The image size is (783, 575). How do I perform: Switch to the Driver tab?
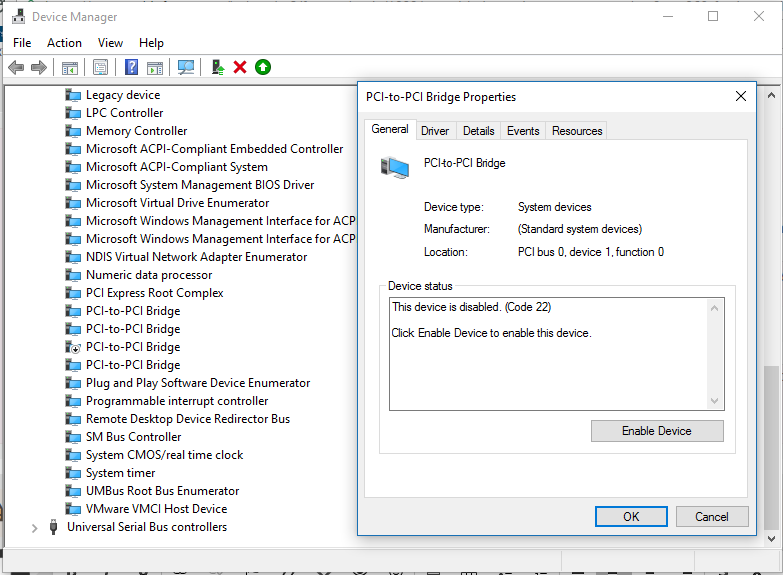coord(435,131)
